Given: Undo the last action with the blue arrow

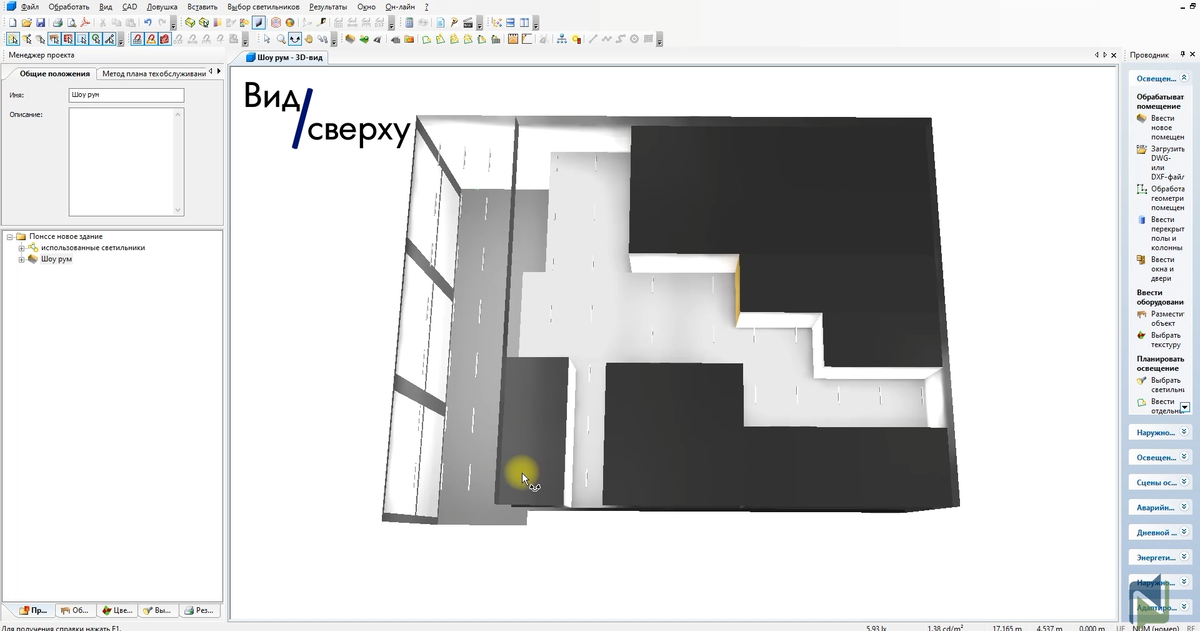Looking at the screenshot, I should (x=148, y=22).
